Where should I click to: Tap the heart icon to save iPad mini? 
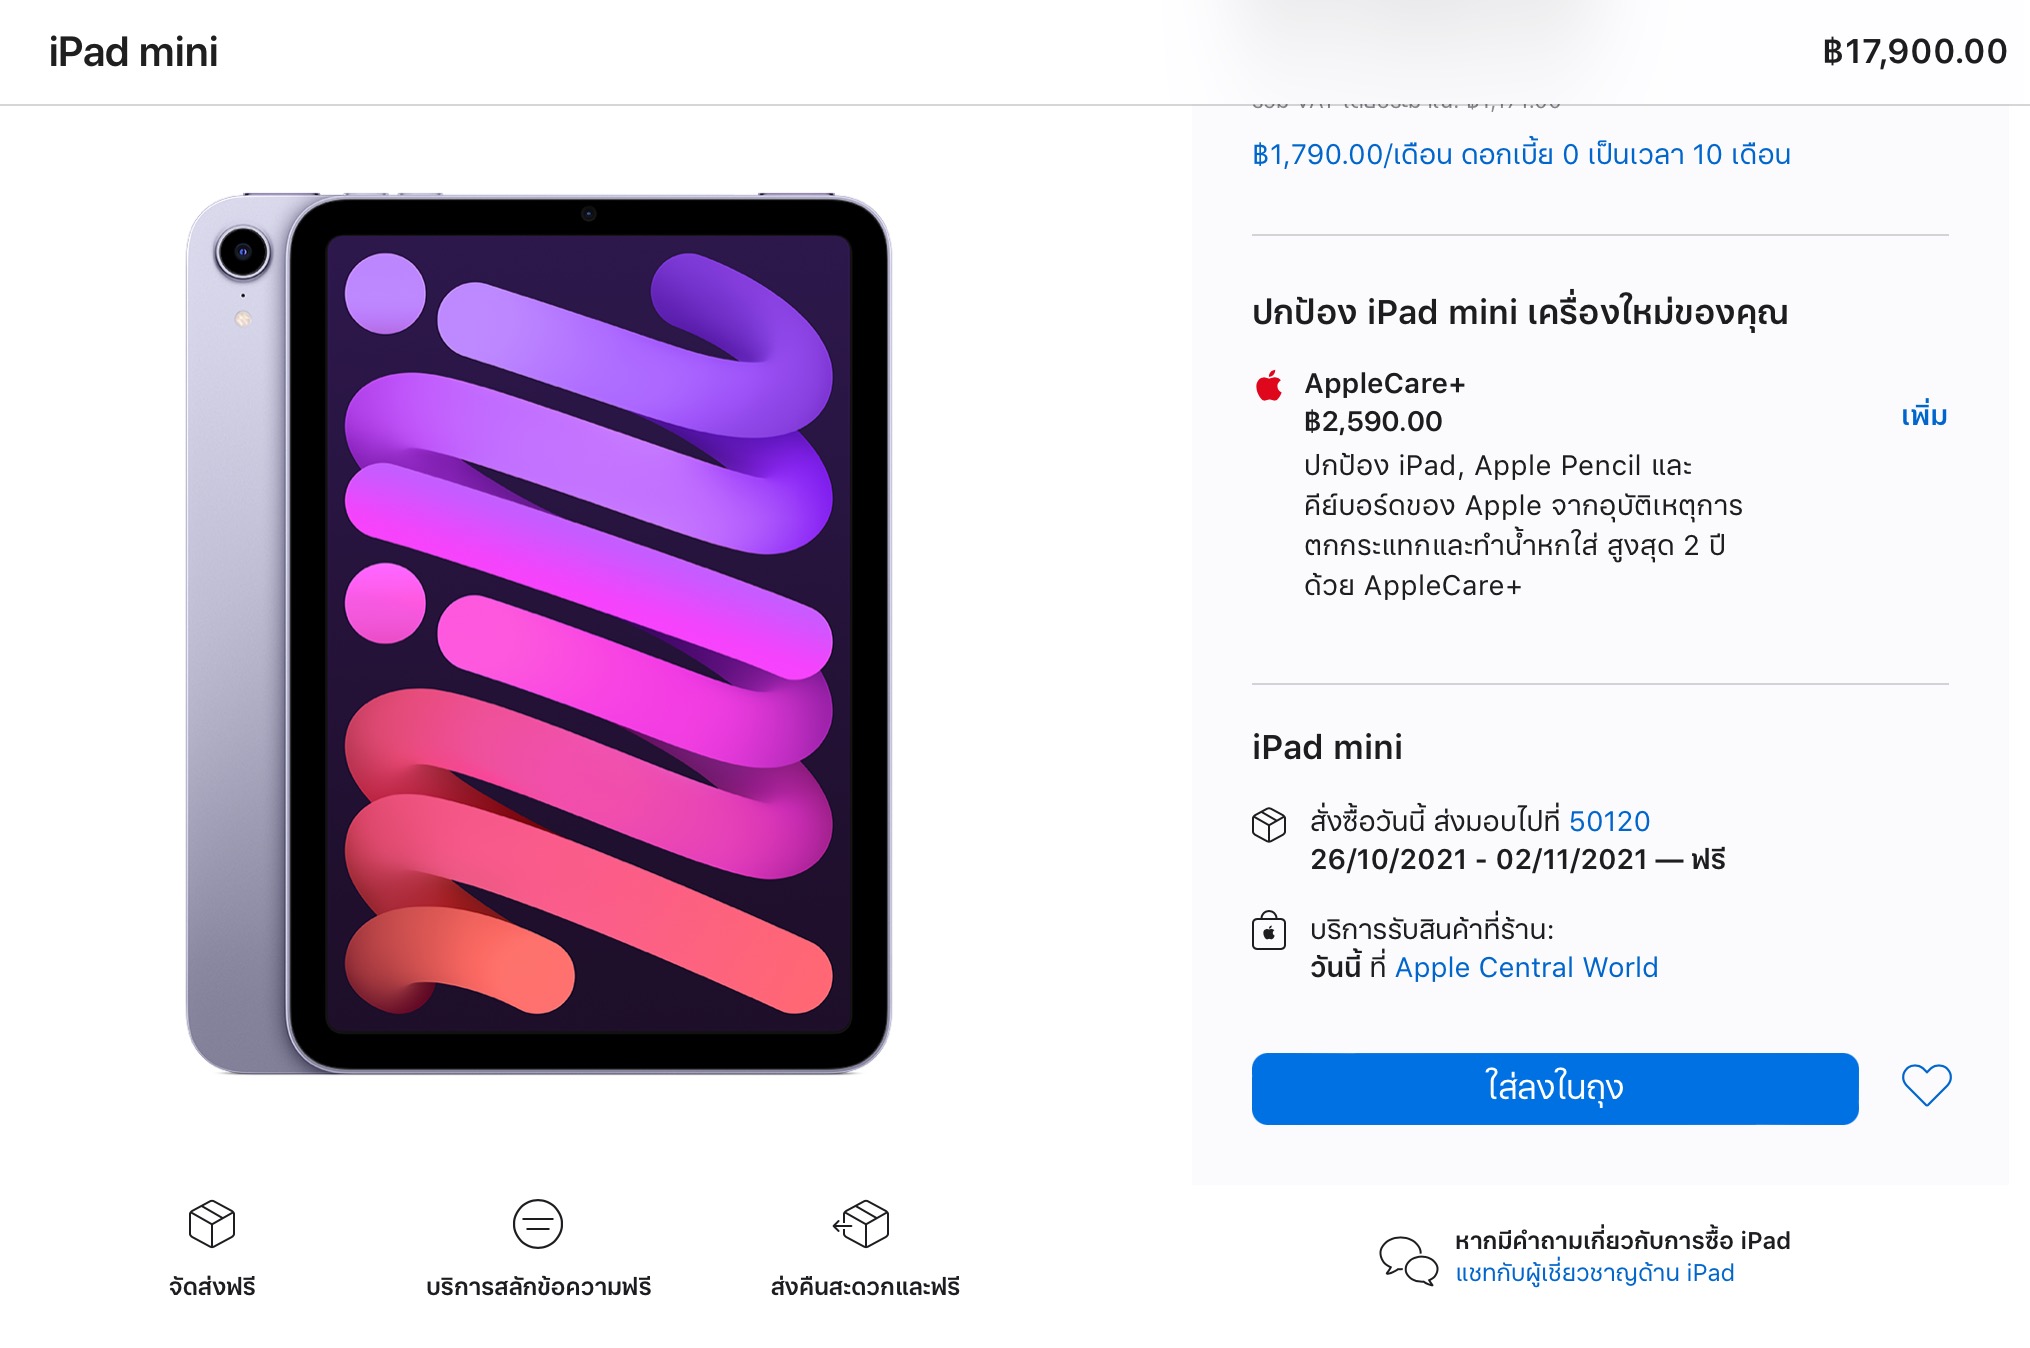tap(1926, 1086)
